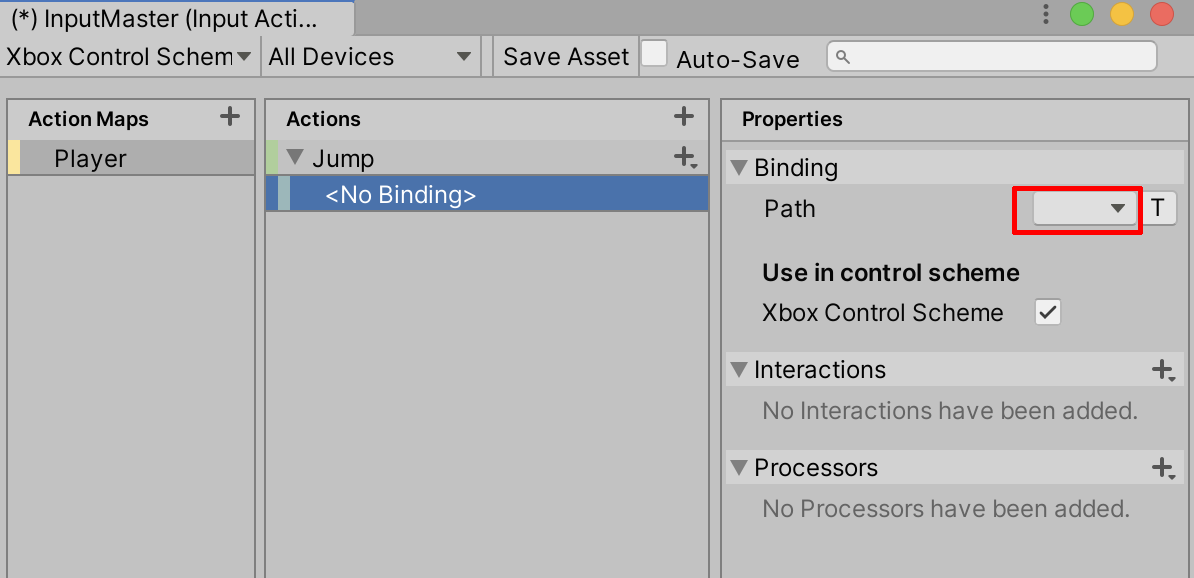The image size is (1194, 578).
Task: Open the binding Path dropdown
Action: pyautogui.click(x=1084, y=209)
